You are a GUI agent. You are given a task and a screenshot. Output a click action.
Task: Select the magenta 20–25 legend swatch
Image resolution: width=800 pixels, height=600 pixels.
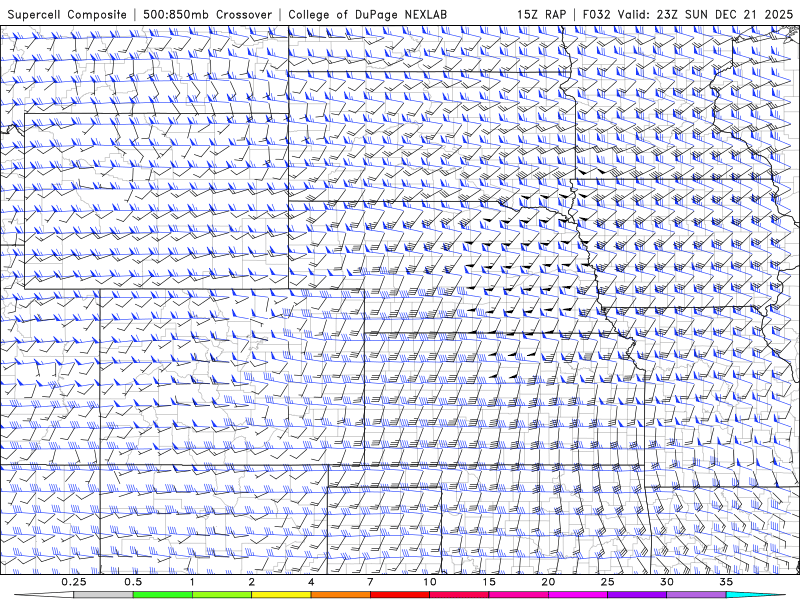pyautogui.click(x=578, y=595)
